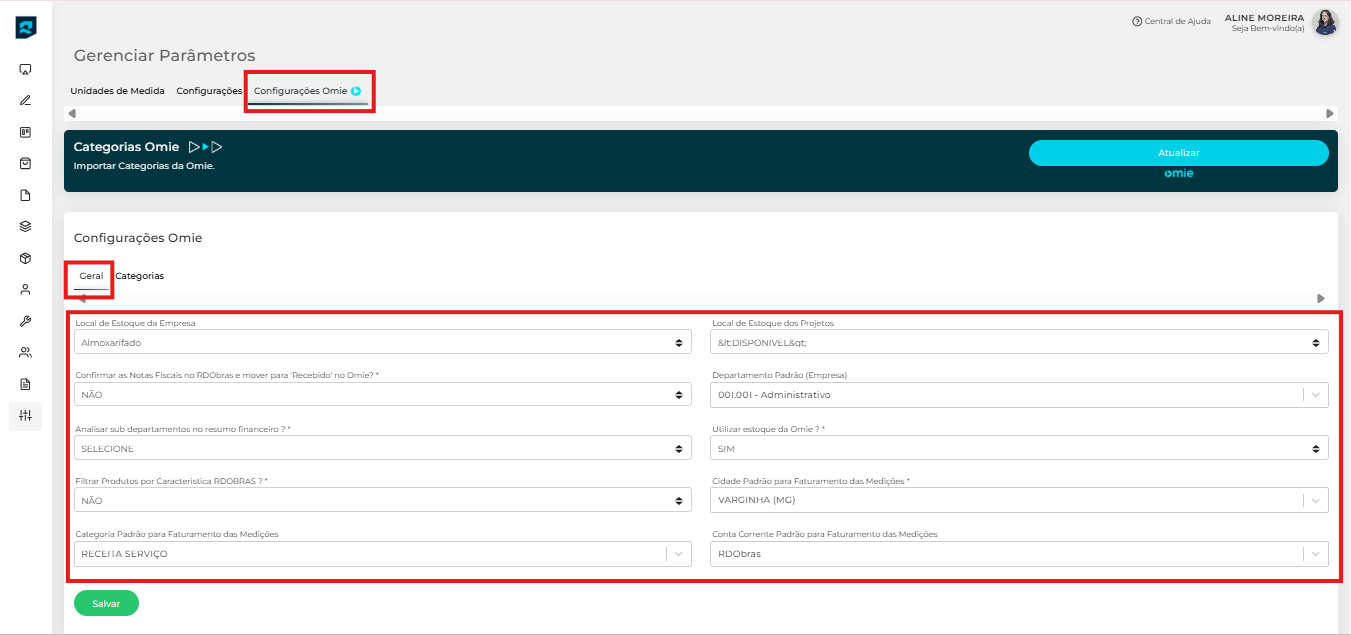Open the multiple users sidebar icon

pos(25,352)
